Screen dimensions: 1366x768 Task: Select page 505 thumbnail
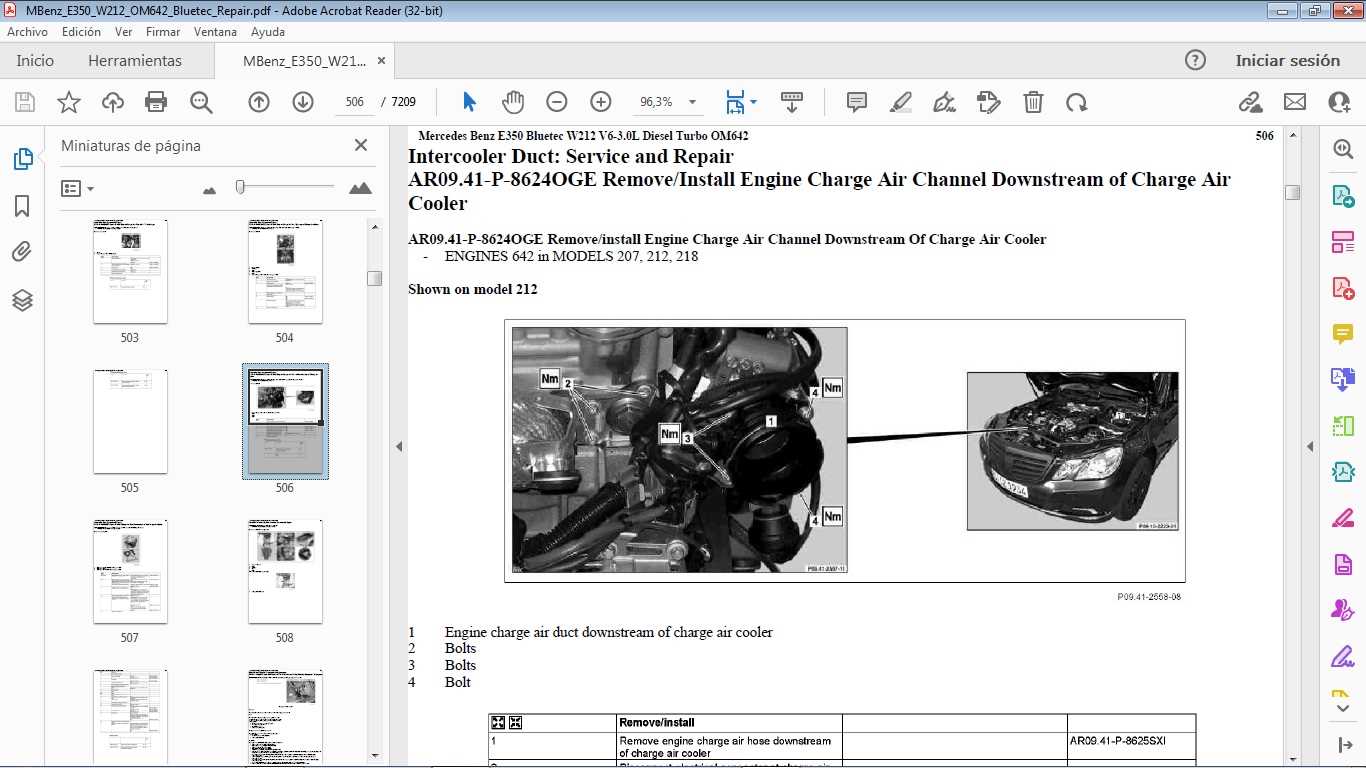coord(130,421)
